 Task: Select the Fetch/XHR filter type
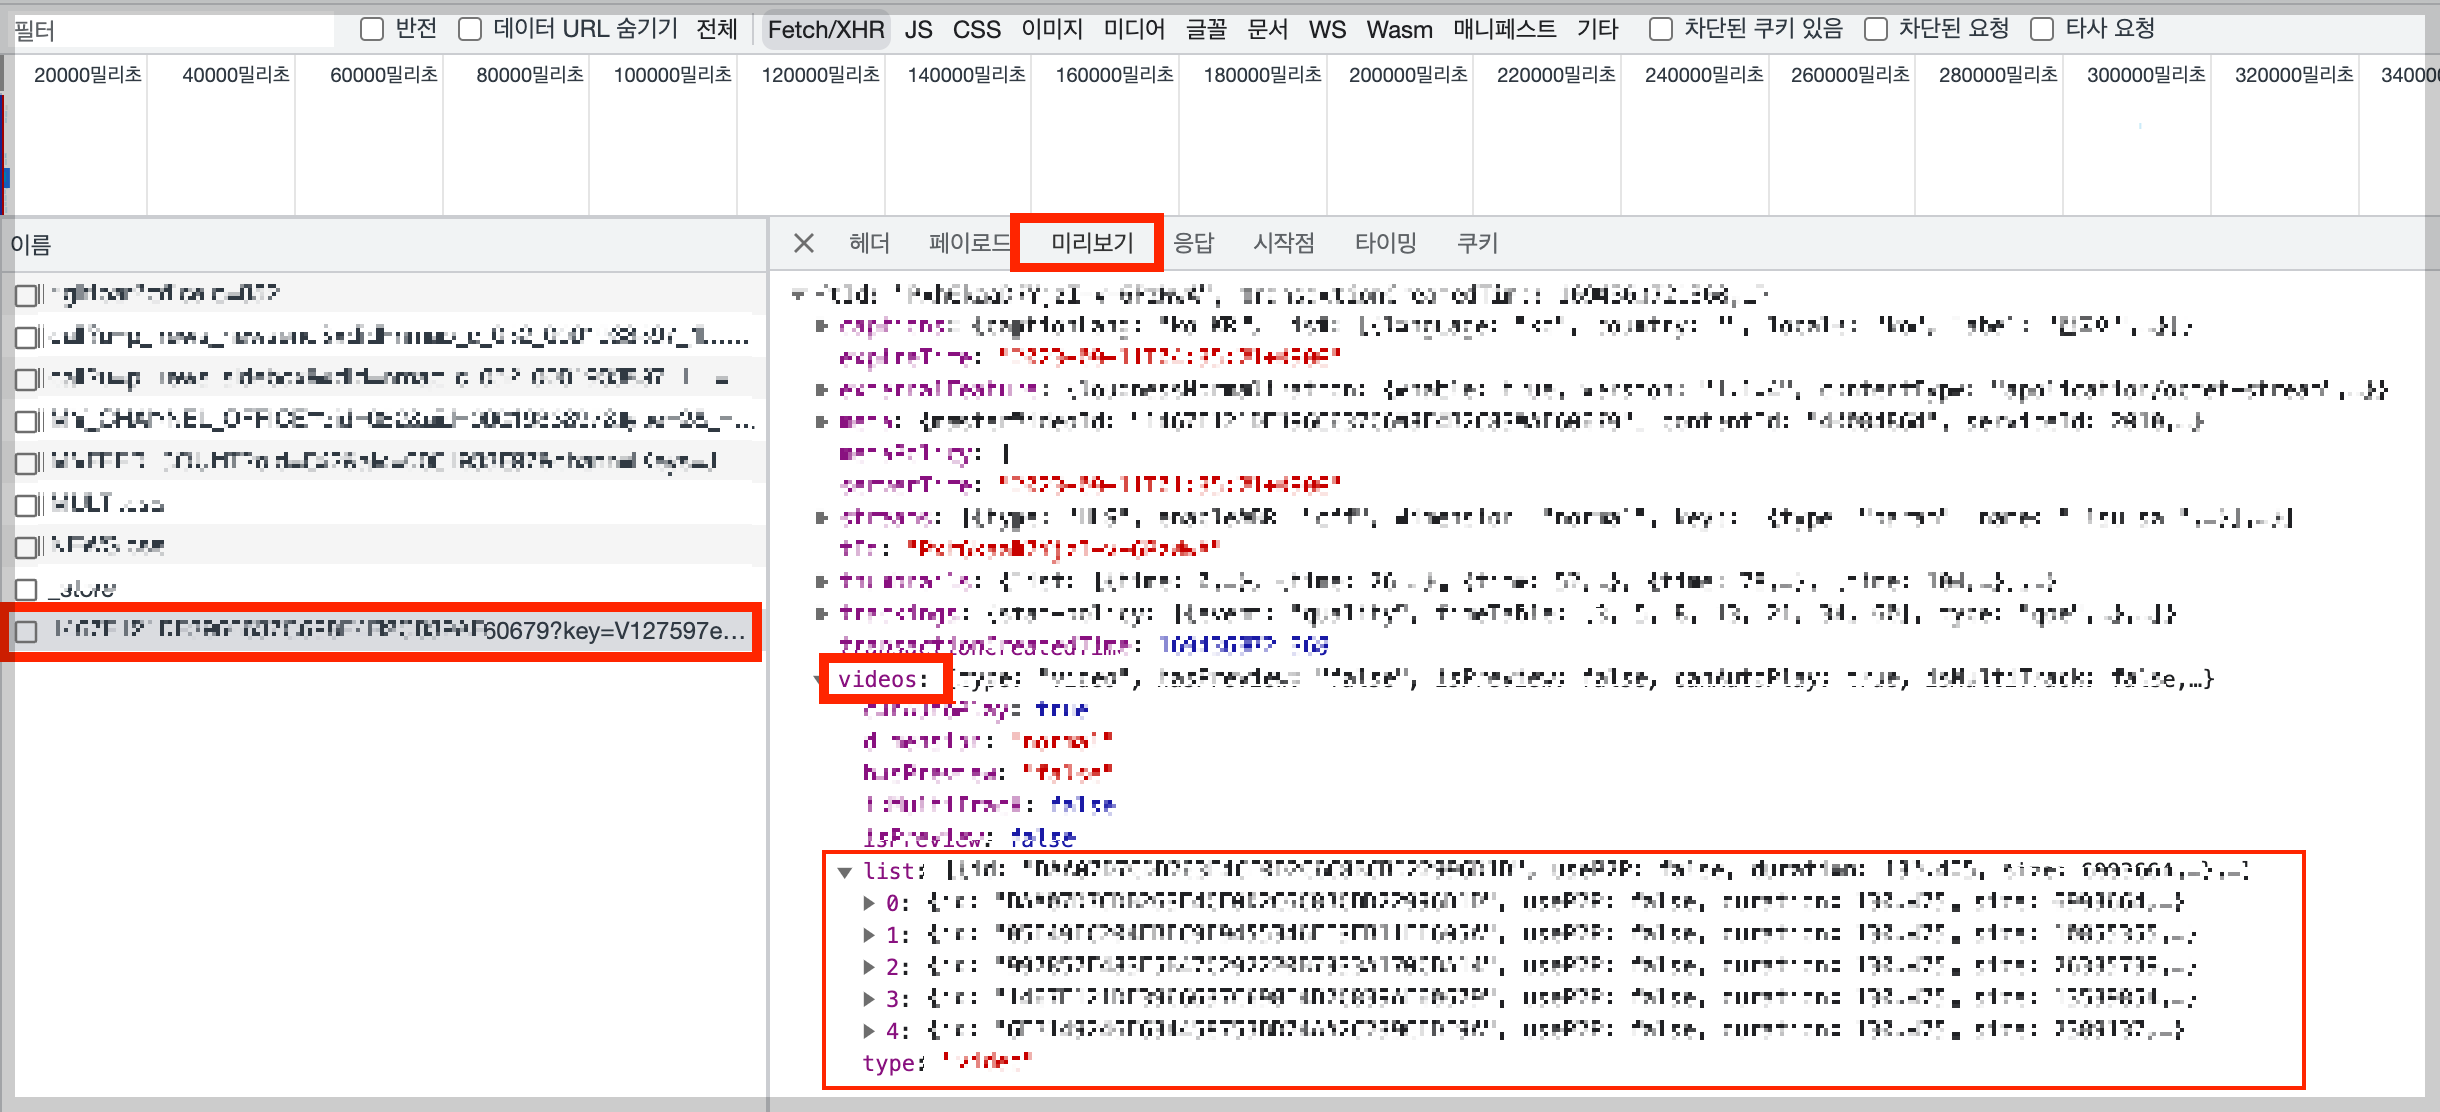825,30
